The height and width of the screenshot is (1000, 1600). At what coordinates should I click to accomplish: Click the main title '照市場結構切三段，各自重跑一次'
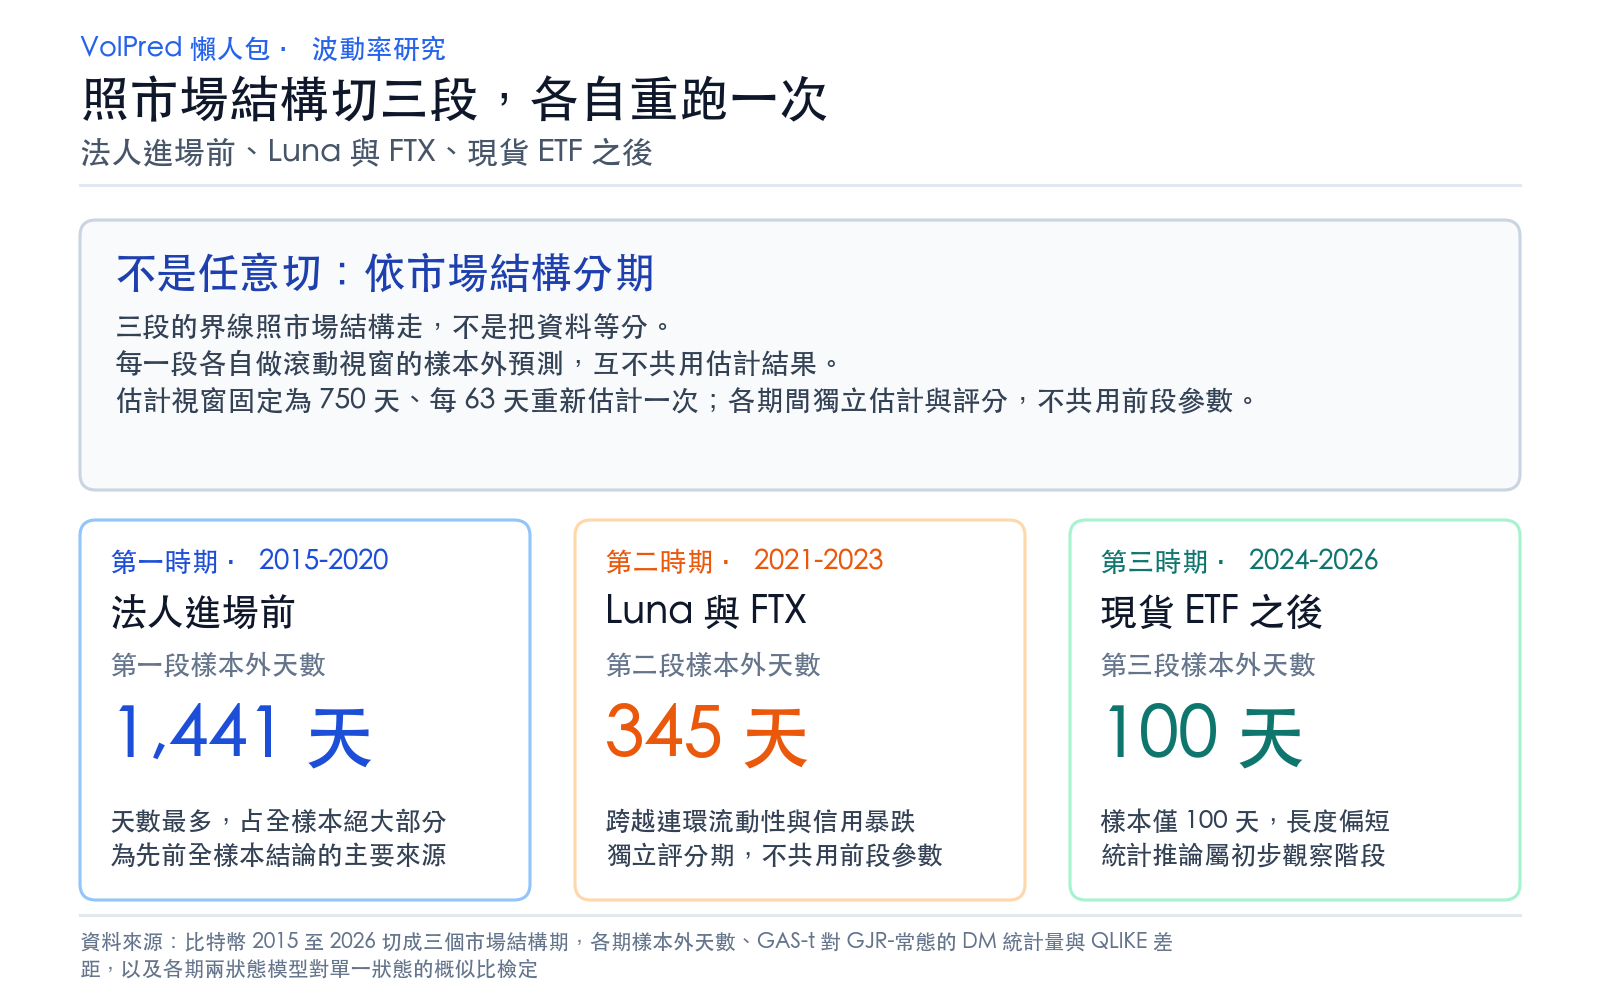tap(455, 100)
